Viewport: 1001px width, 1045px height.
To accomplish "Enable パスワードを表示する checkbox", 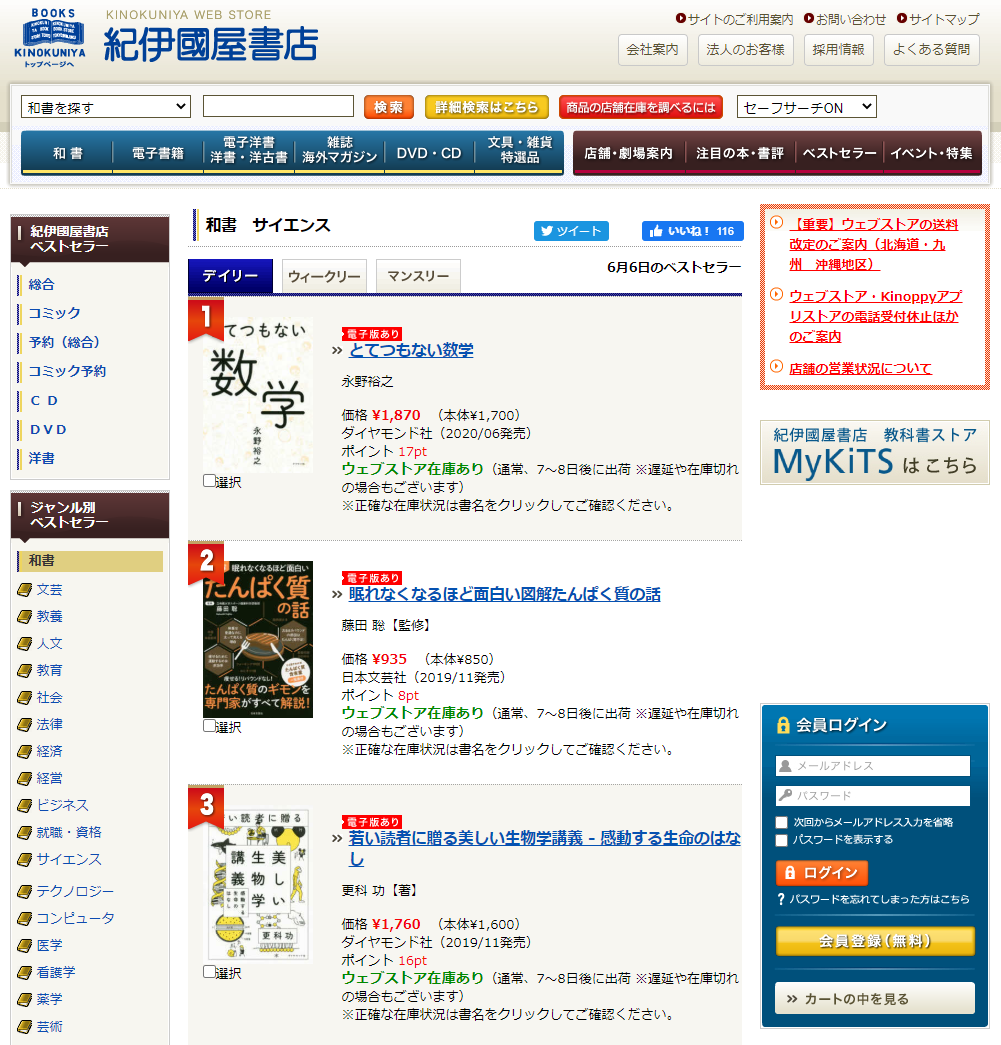I will tap(782, 840).
